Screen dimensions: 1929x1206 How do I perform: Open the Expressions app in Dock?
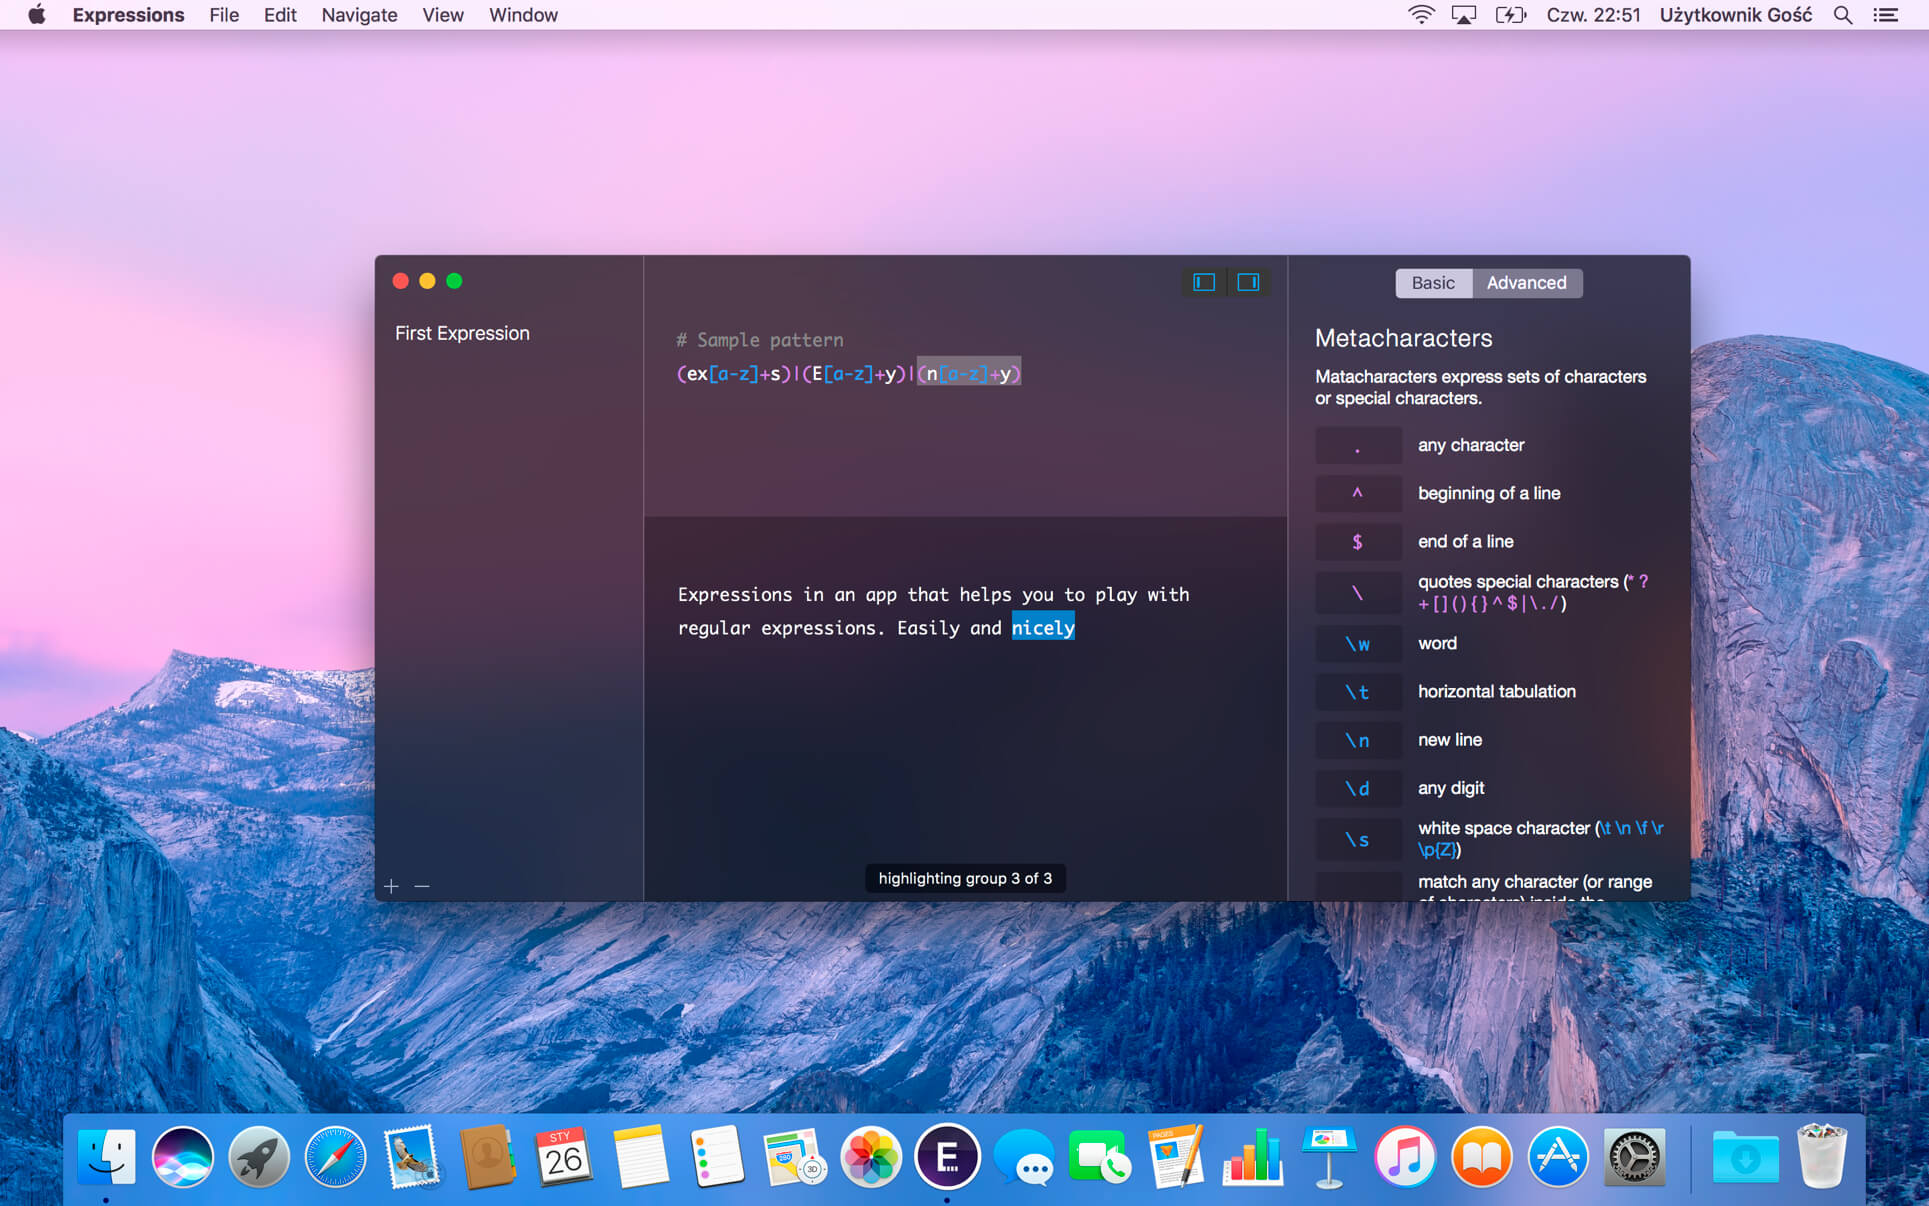click(946, 1157)
